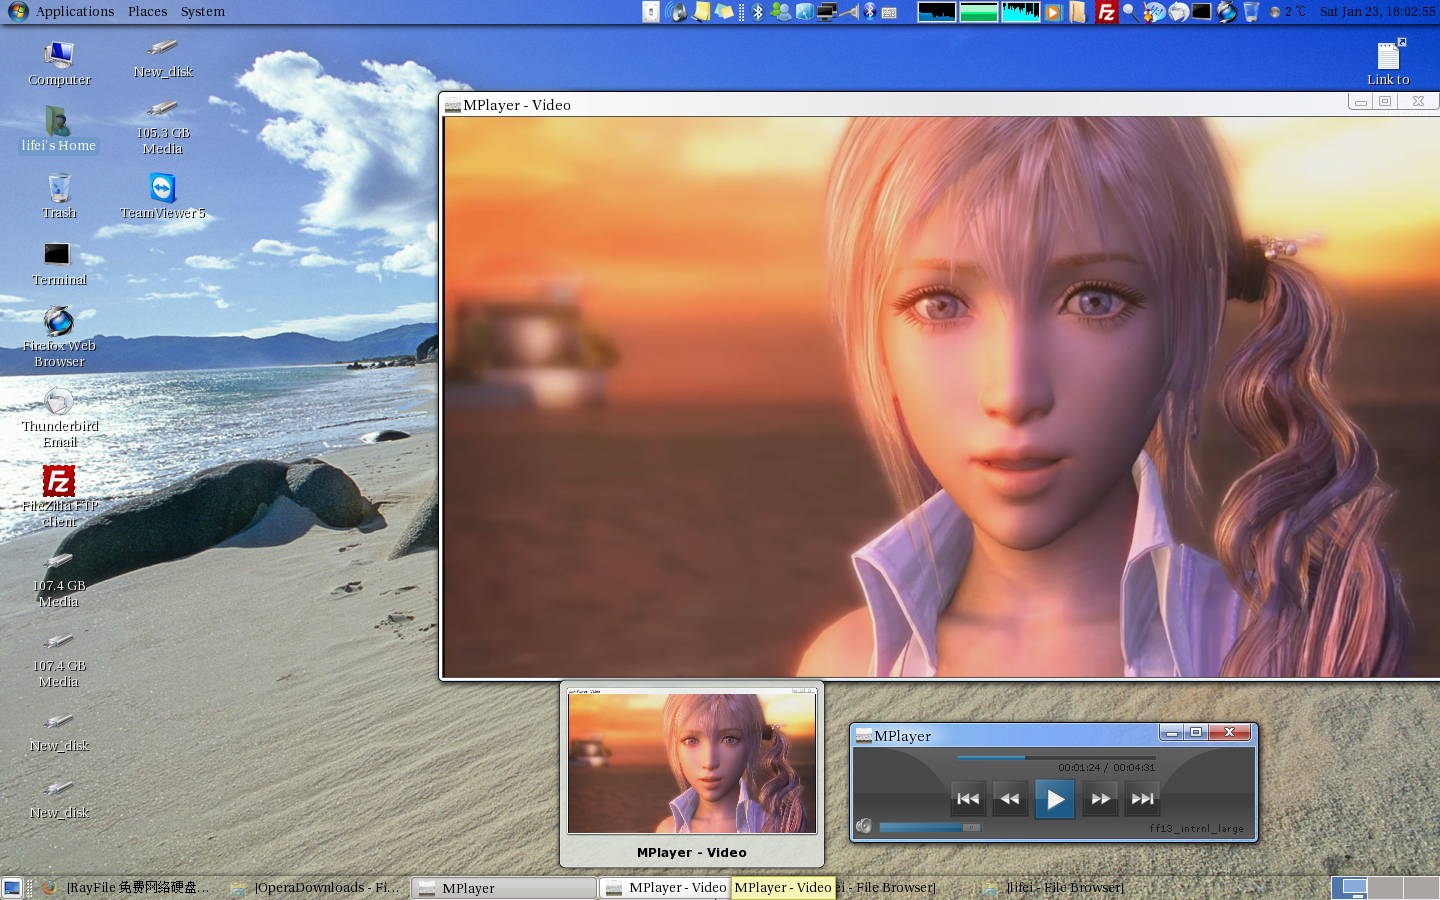Open the file folder launcher in top panel
1440x900 pixels.
pyautogui.click(x=1077, y=12)
